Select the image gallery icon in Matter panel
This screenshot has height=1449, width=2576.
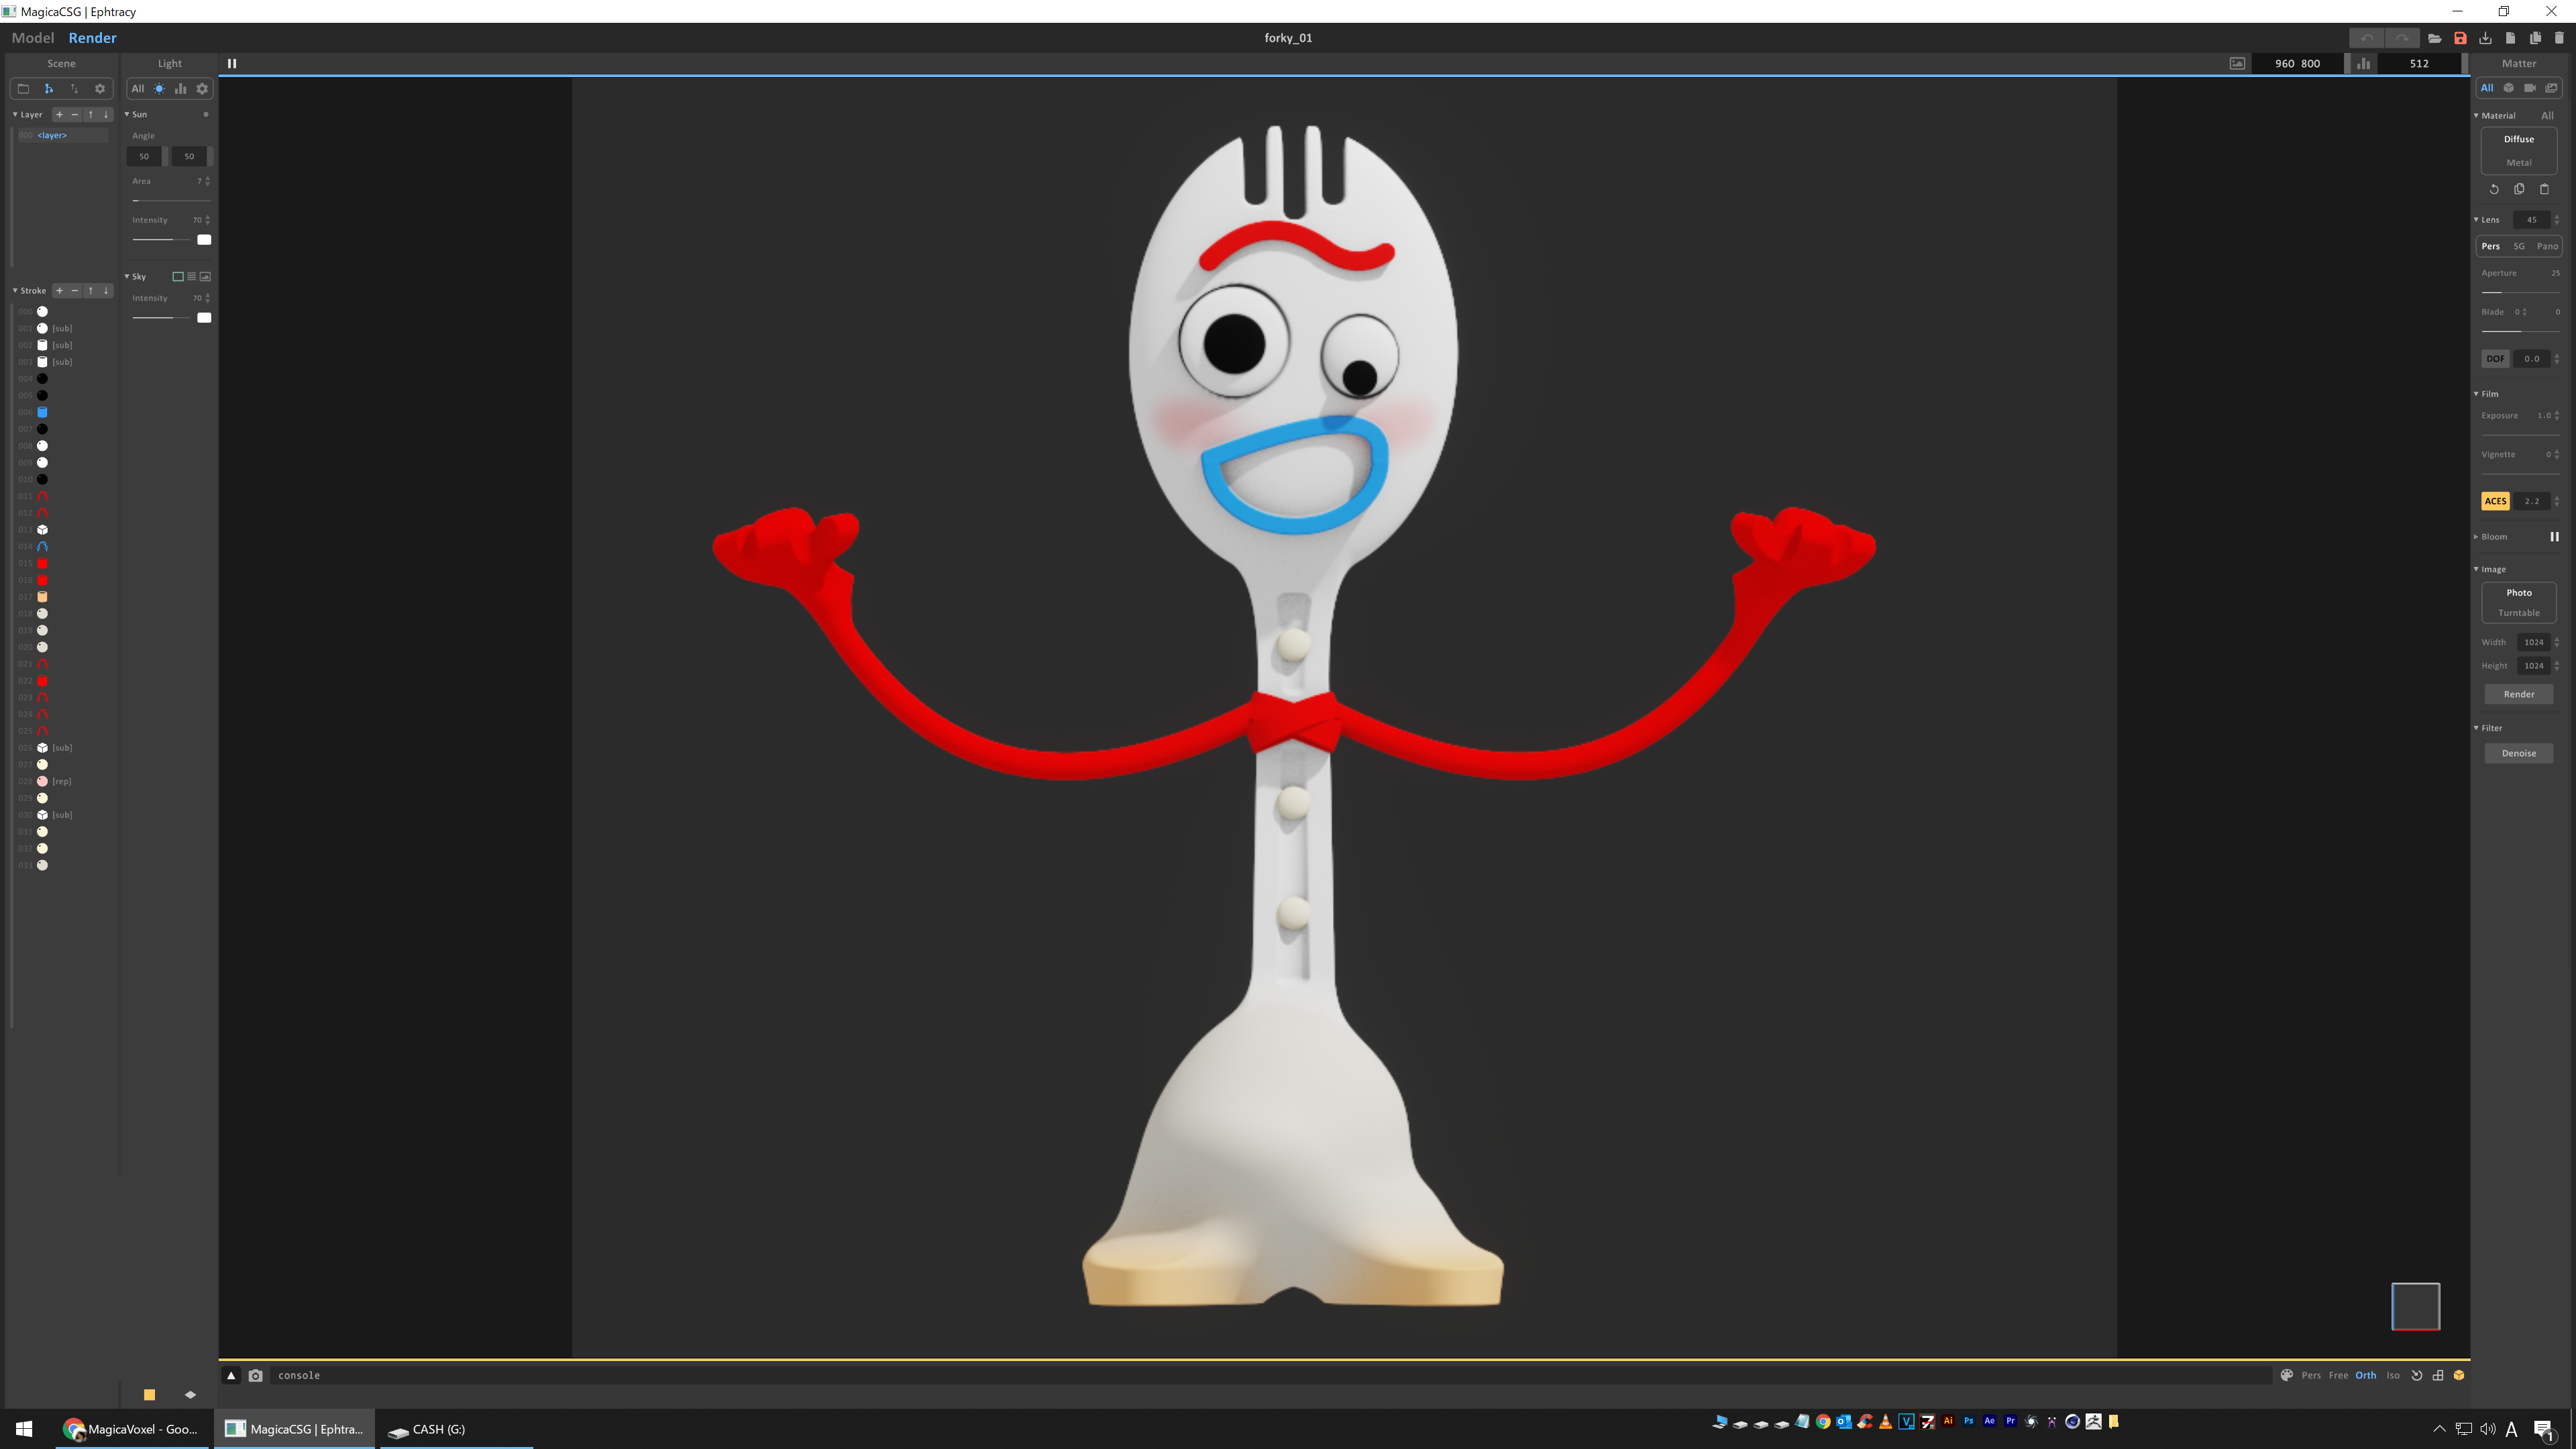tap(2552, 88)
